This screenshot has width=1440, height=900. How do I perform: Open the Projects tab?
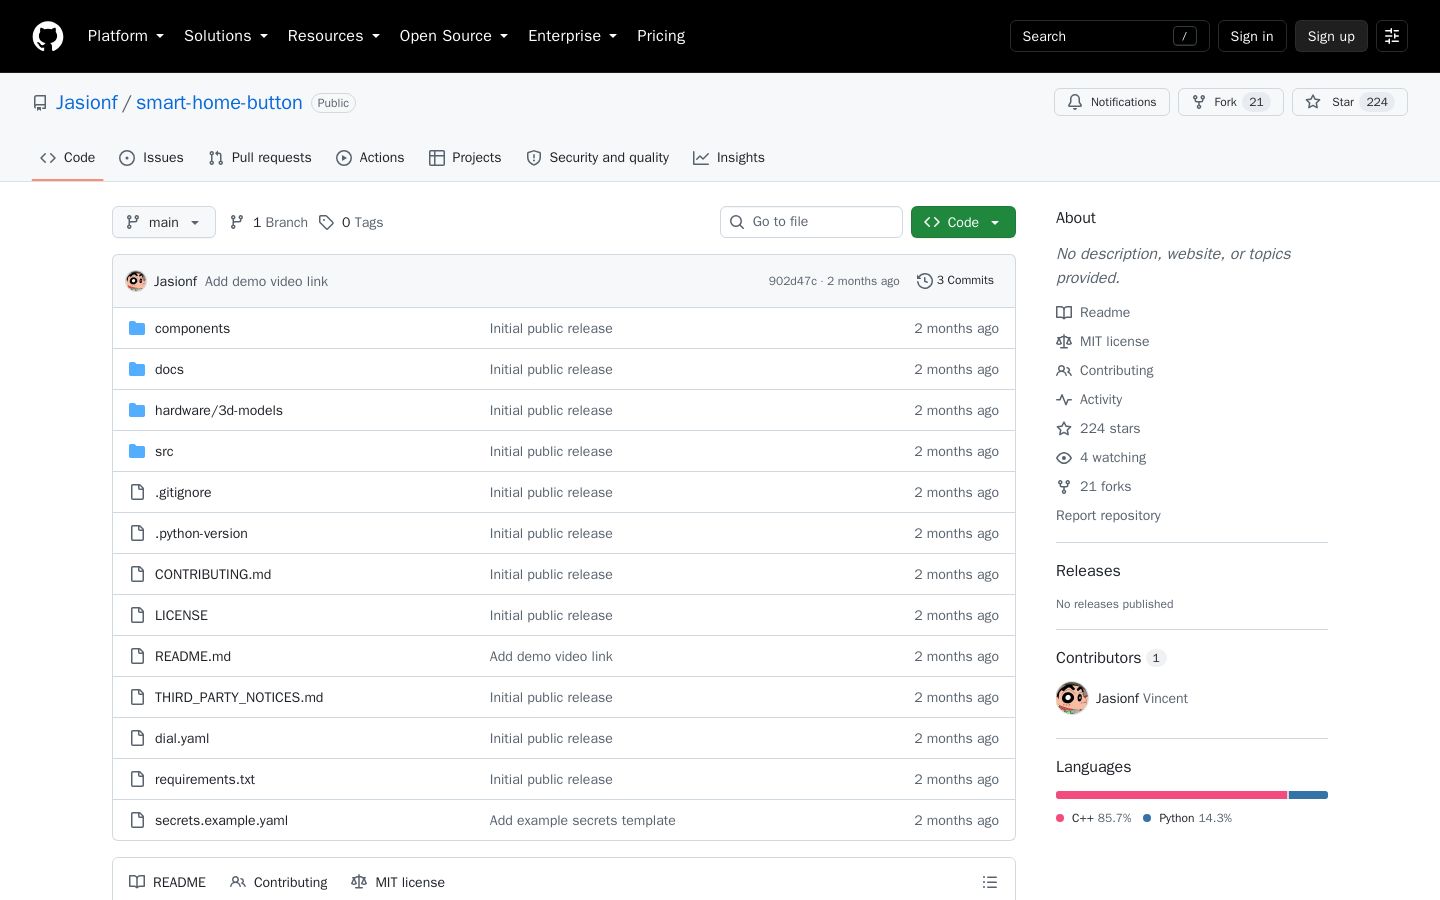[465, 158]
